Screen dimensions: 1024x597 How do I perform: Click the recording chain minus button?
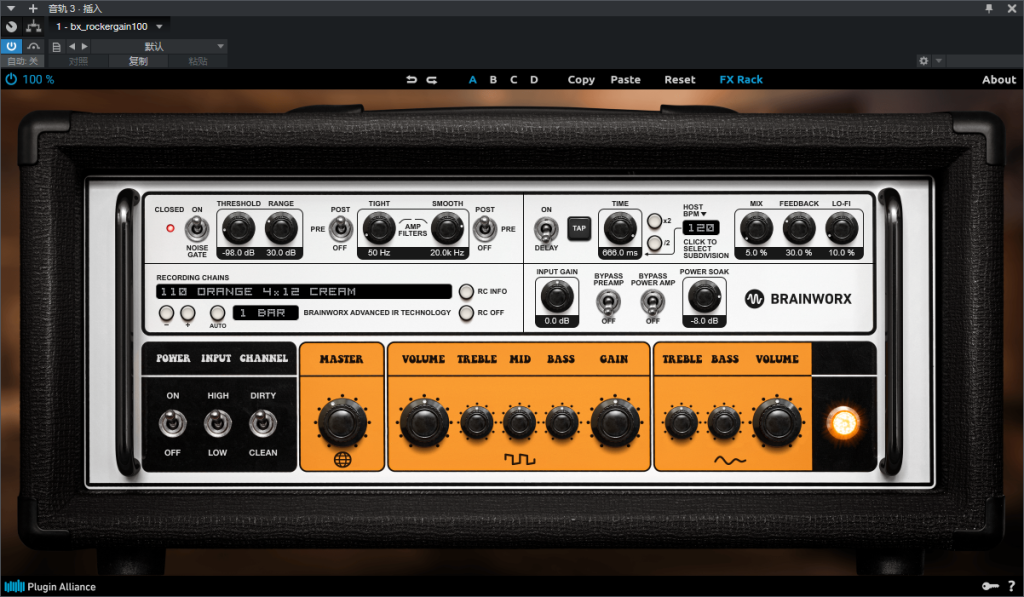tap(167, 313)
